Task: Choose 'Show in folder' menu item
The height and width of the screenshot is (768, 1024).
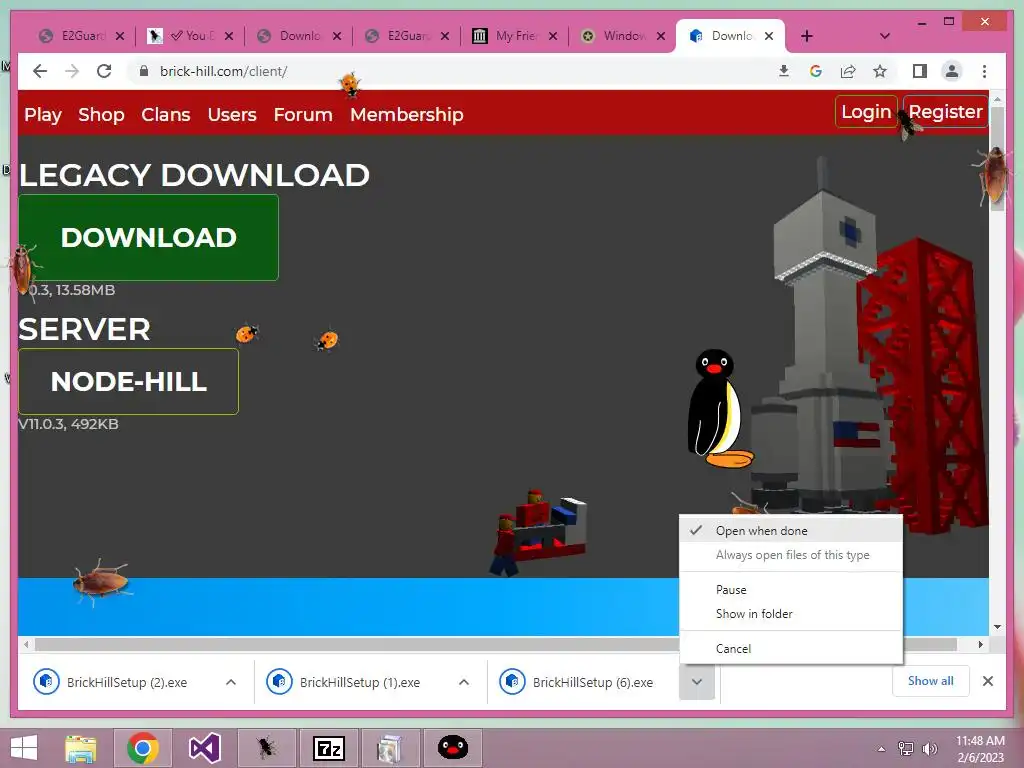Action: [x=791, y=614]
